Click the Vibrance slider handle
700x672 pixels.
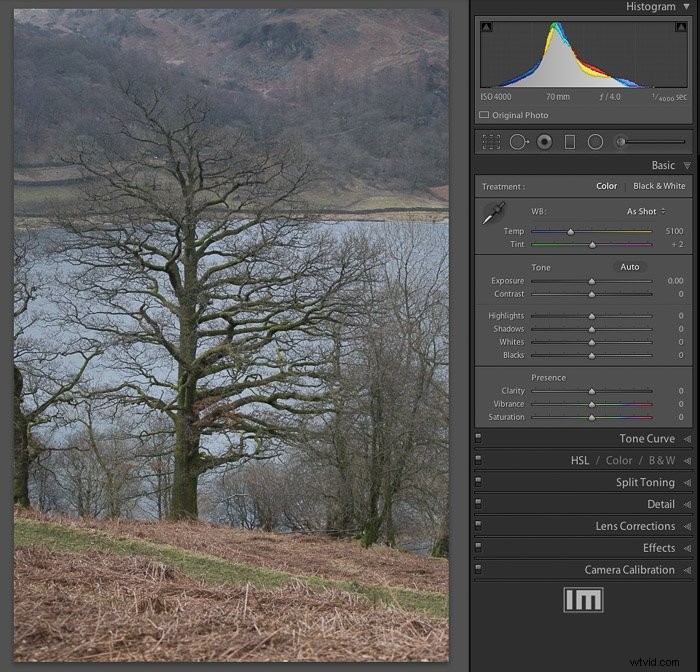click(x=592, y=405)
